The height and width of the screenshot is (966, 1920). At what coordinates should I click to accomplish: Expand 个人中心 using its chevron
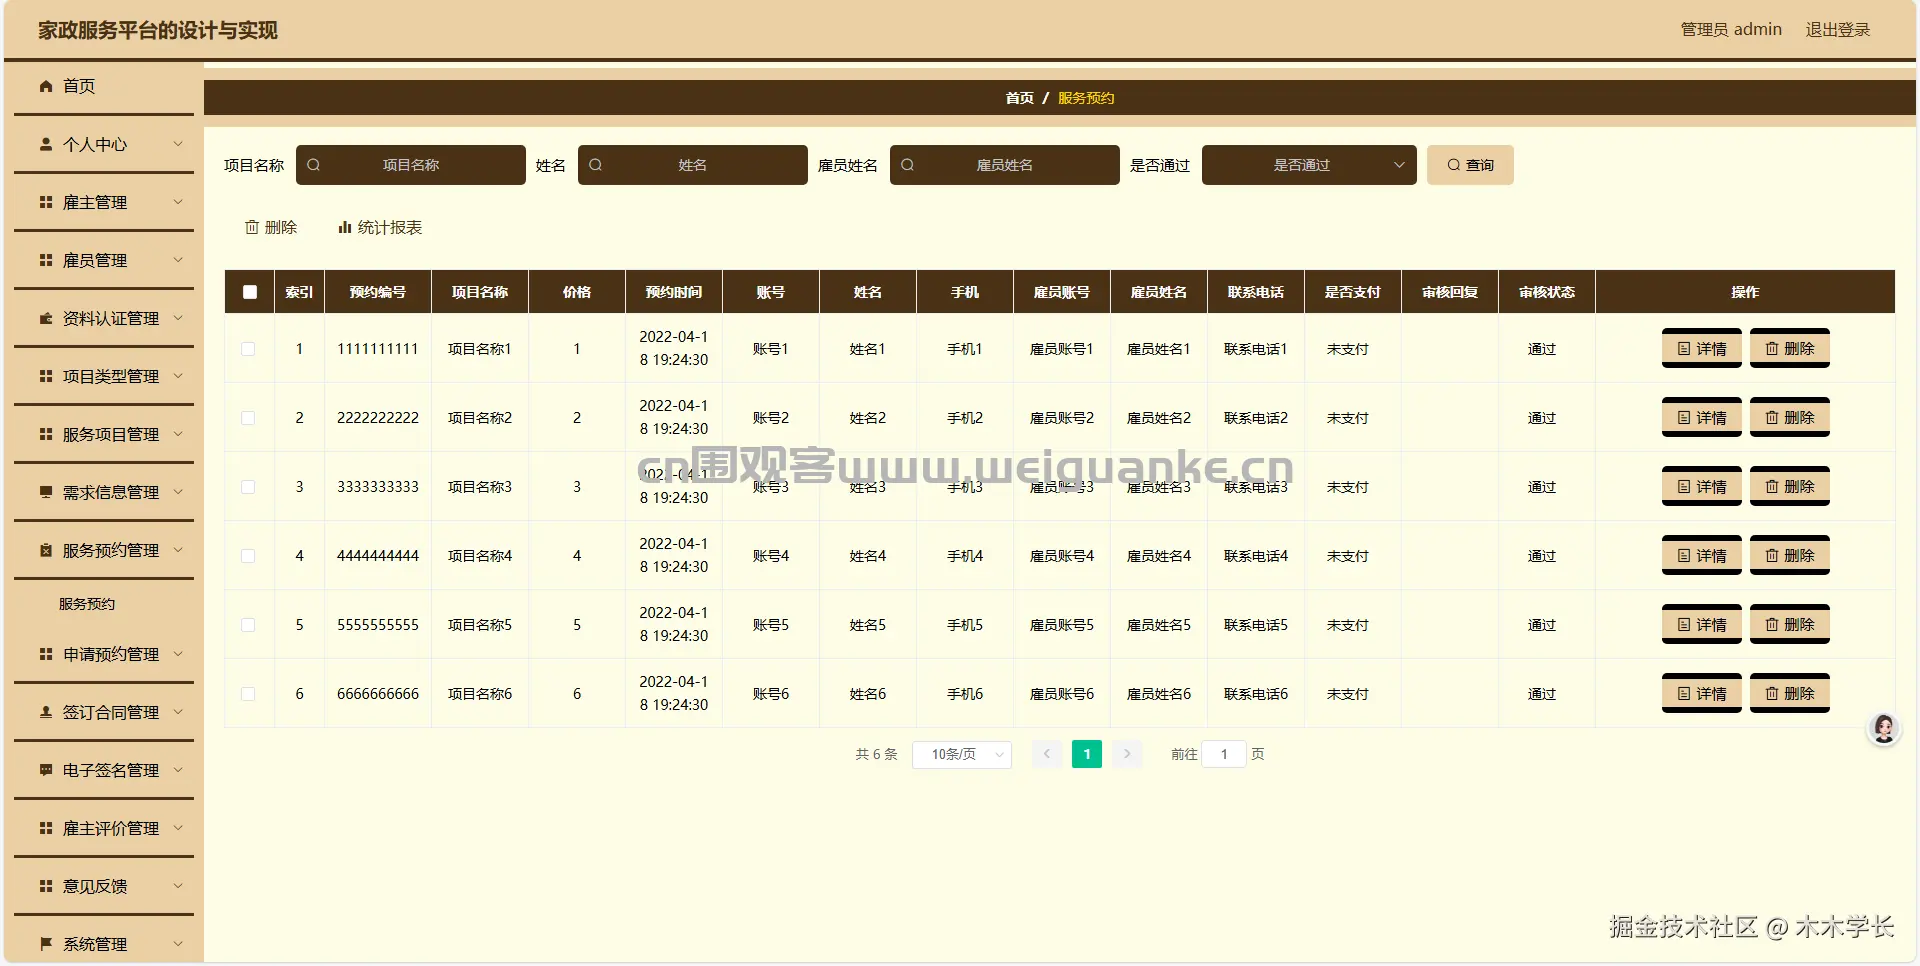[178, 144]
